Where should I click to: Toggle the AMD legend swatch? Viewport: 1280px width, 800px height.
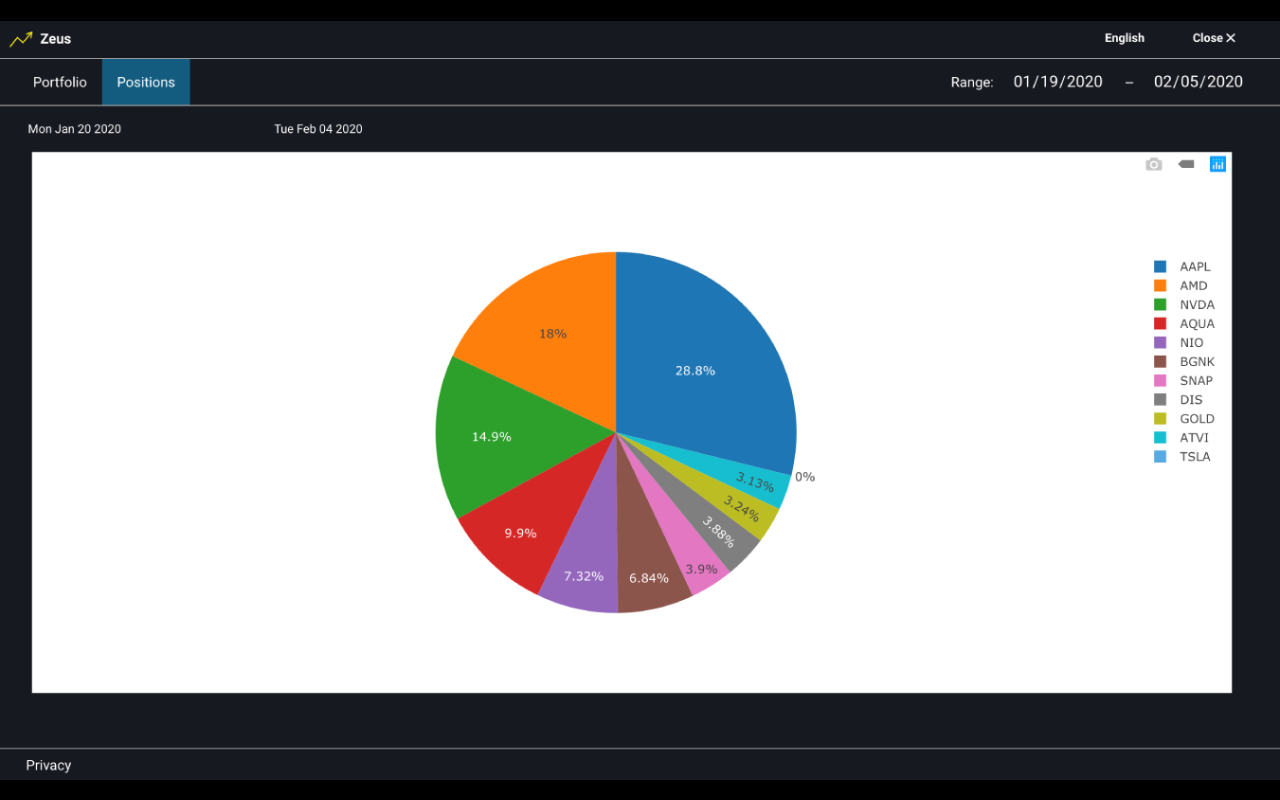1160,286
